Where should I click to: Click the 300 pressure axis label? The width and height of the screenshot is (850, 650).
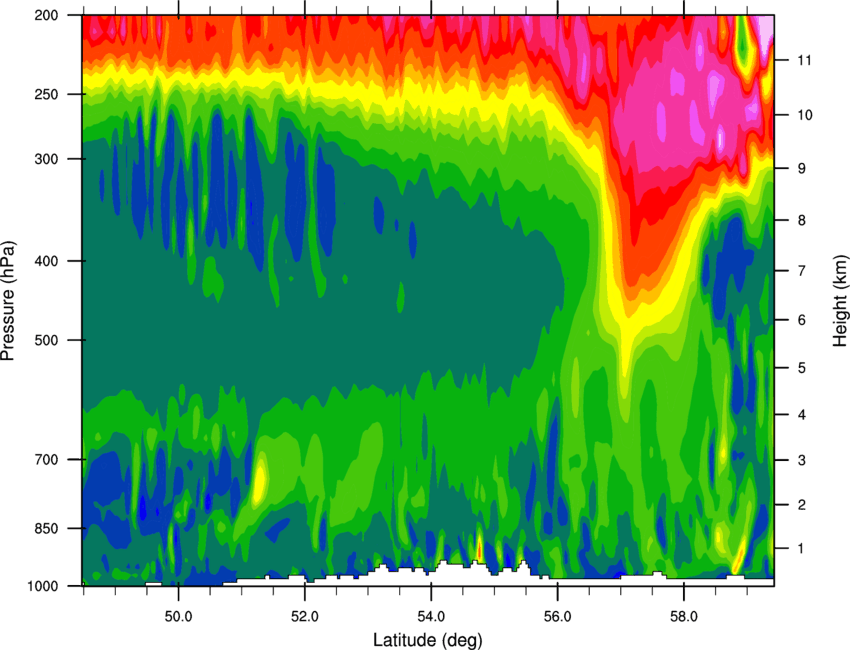click(x=46, y=159)
